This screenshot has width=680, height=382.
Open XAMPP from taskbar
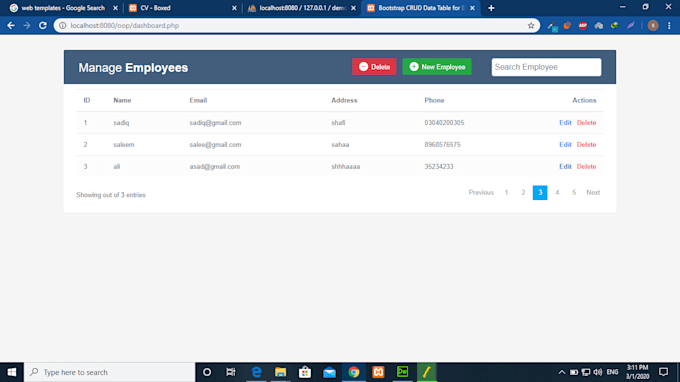click(x=378, y=372)
